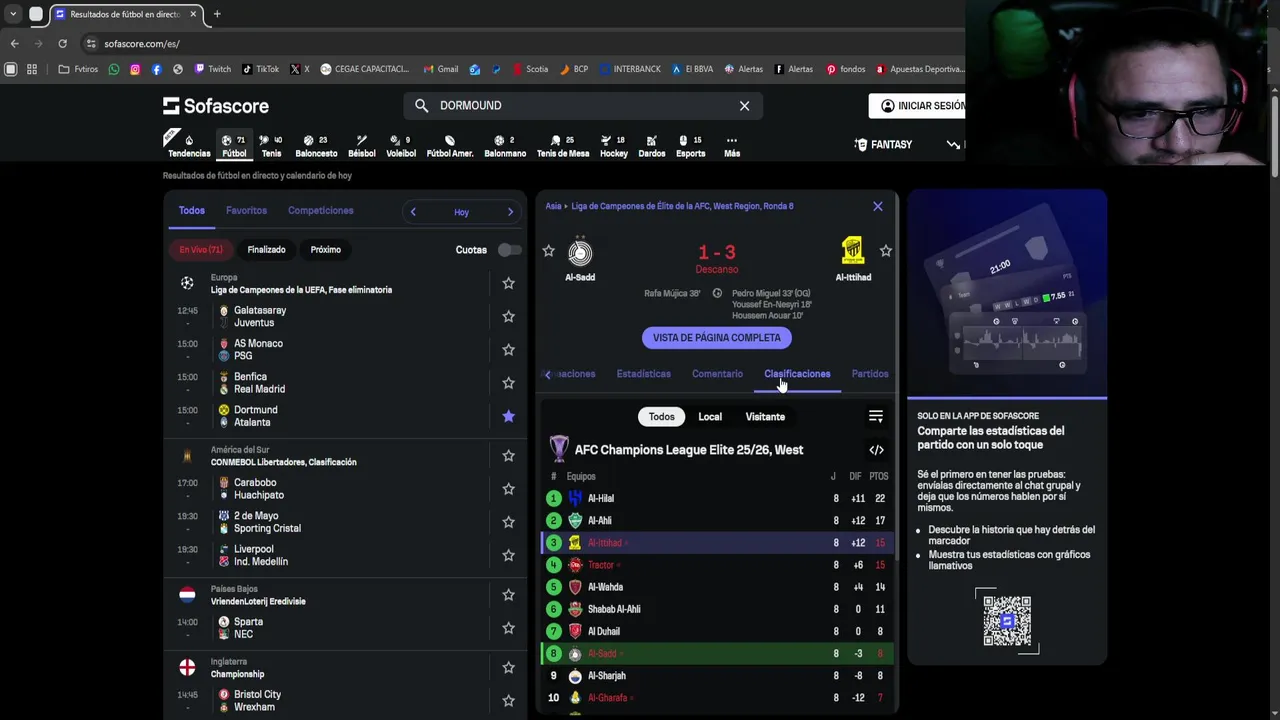Screen dimensions: 1280x720
Task: Open the Tenis sport category
Action: pyautogui.click(x=271, y=146)
